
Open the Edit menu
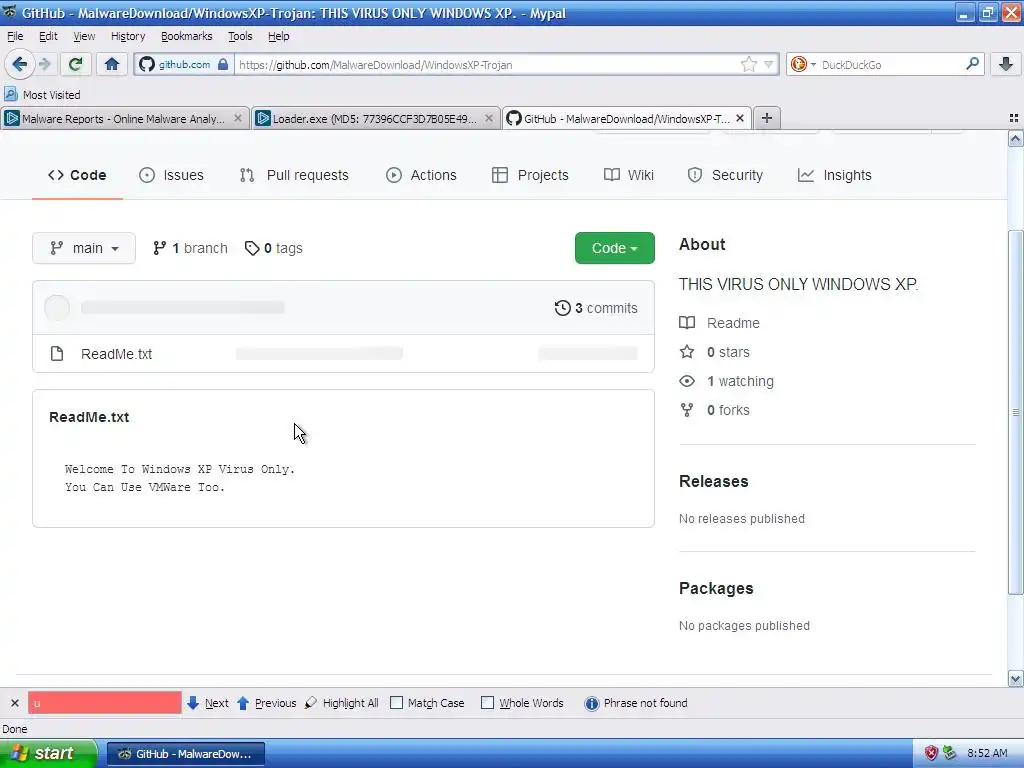(x=48, y=36)
